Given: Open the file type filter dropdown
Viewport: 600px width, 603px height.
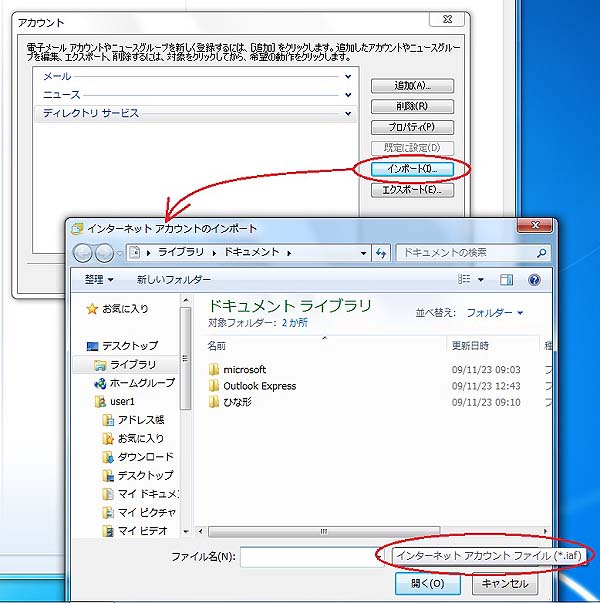Looking at the screenshot, I should pyautogui.click(x=487, y=555).
